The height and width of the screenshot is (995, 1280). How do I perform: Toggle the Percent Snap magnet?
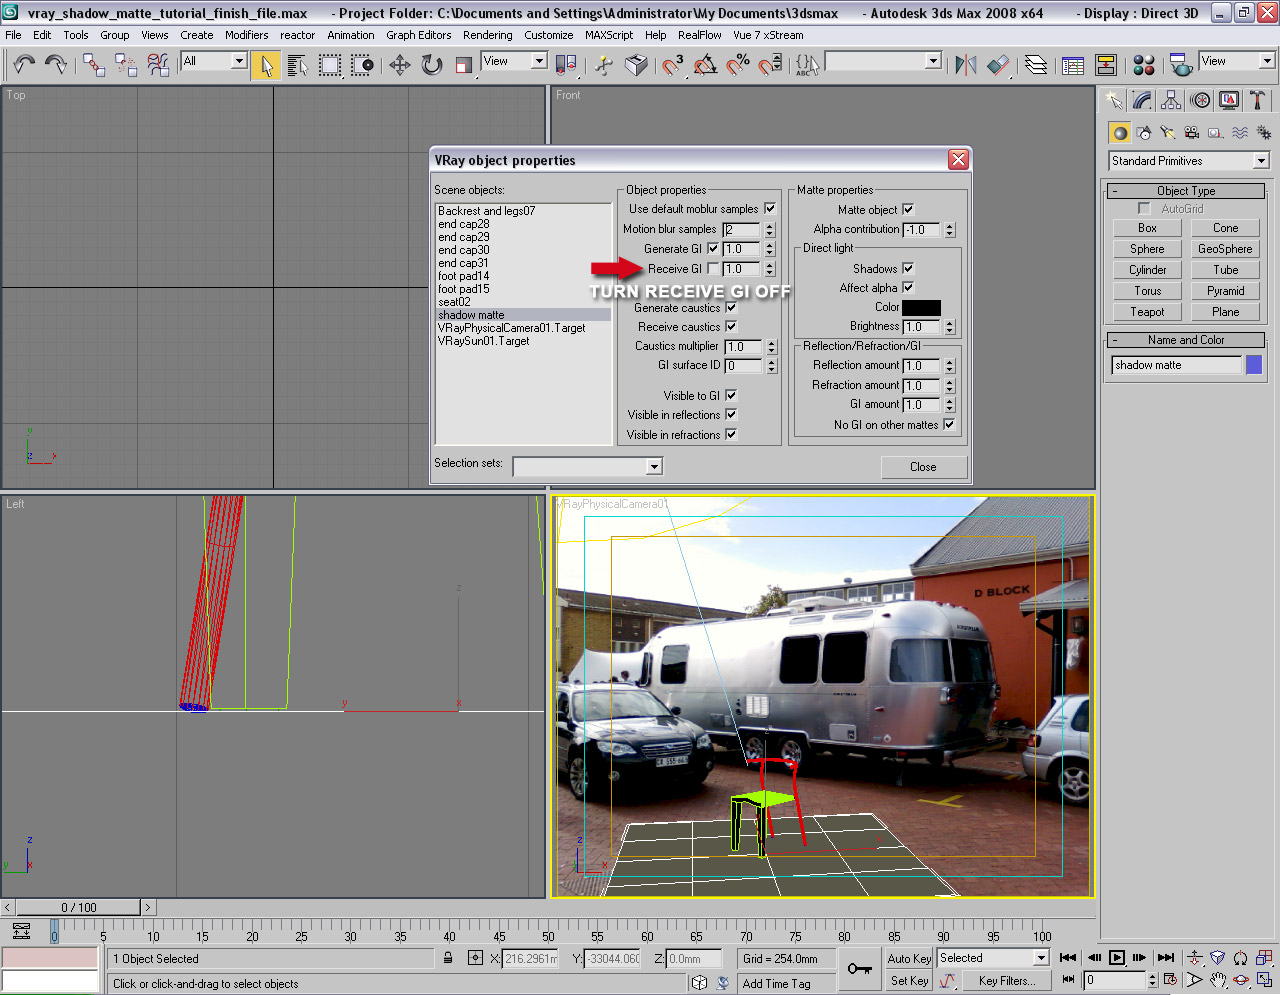738,66
